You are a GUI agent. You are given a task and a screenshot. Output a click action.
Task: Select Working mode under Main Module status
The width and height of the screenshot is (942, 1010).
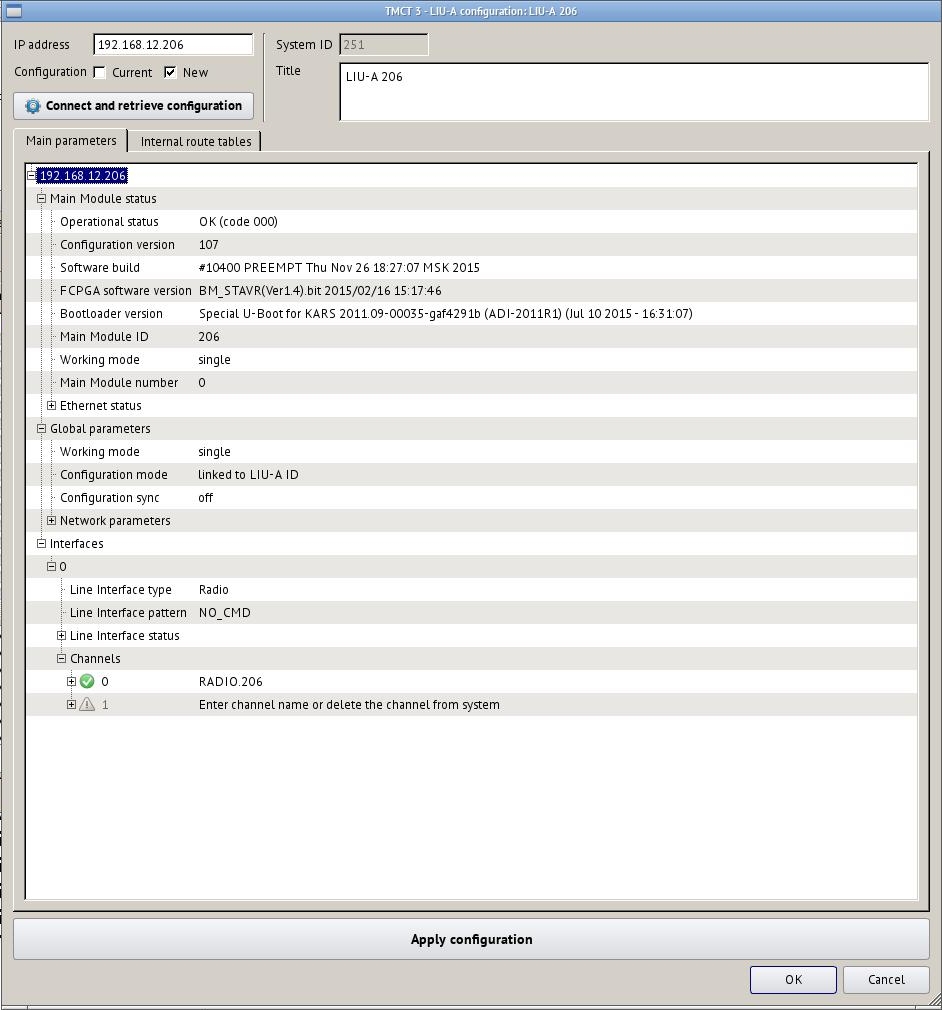point(472,359)
